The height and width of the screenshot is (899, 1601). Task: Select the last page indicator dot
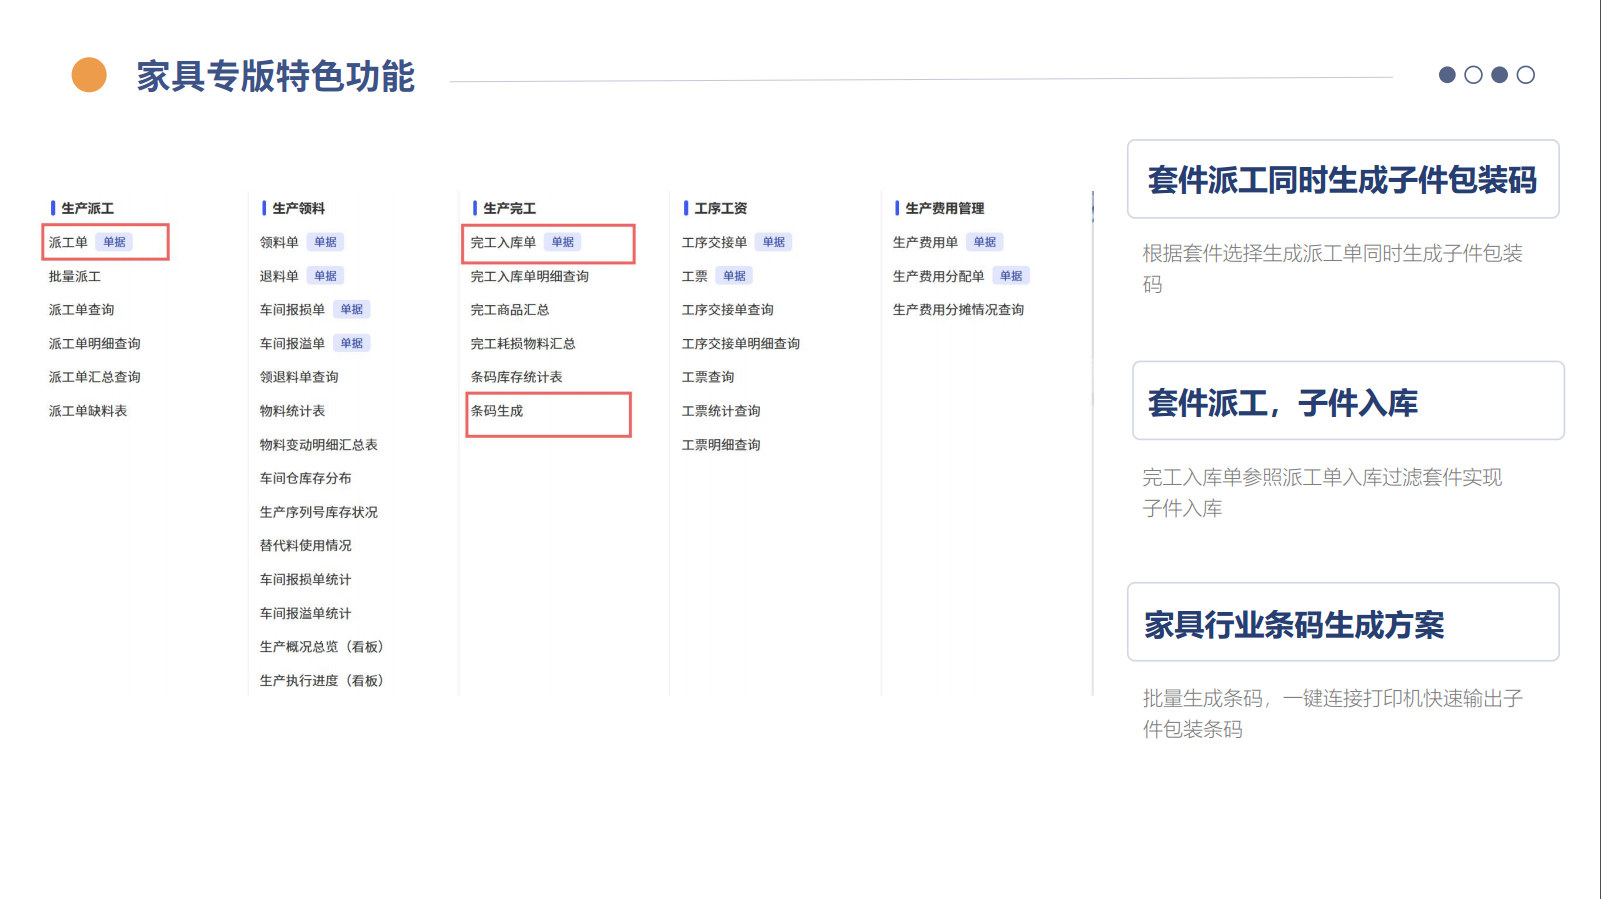[x=1525, y=75]
